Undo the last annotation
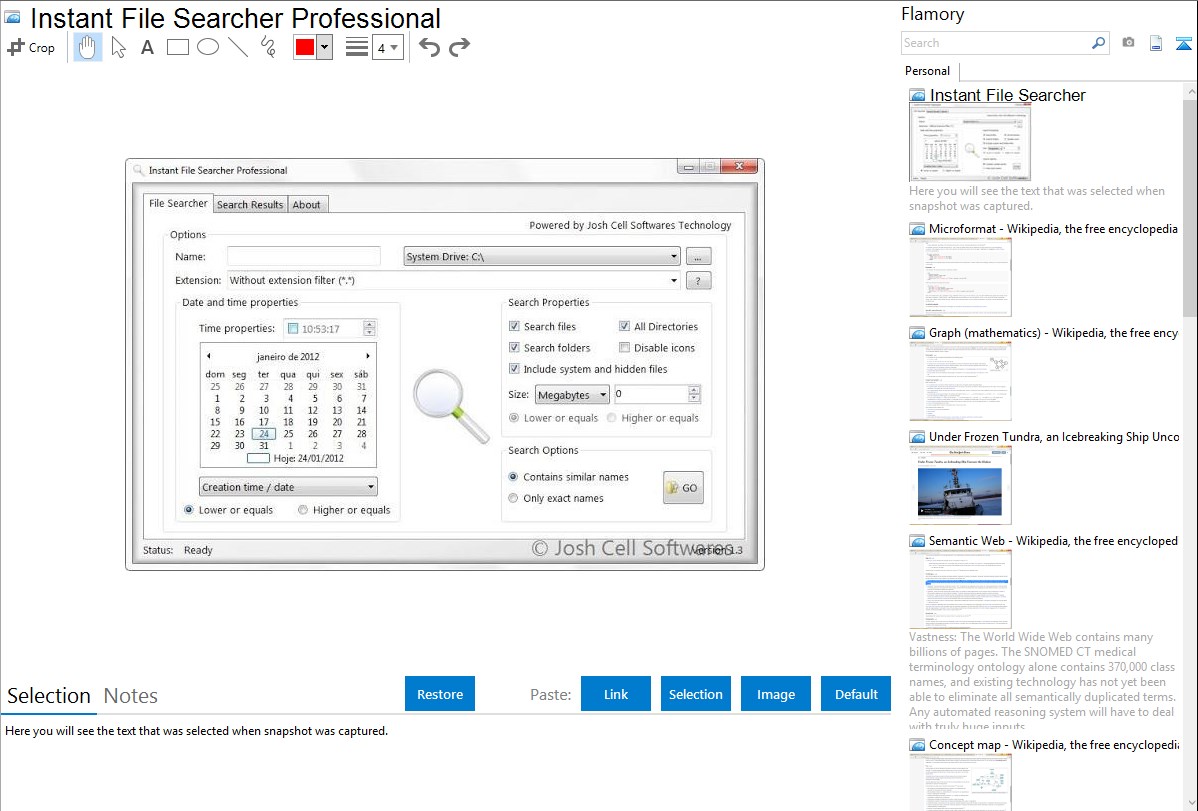 pos(429,47)
